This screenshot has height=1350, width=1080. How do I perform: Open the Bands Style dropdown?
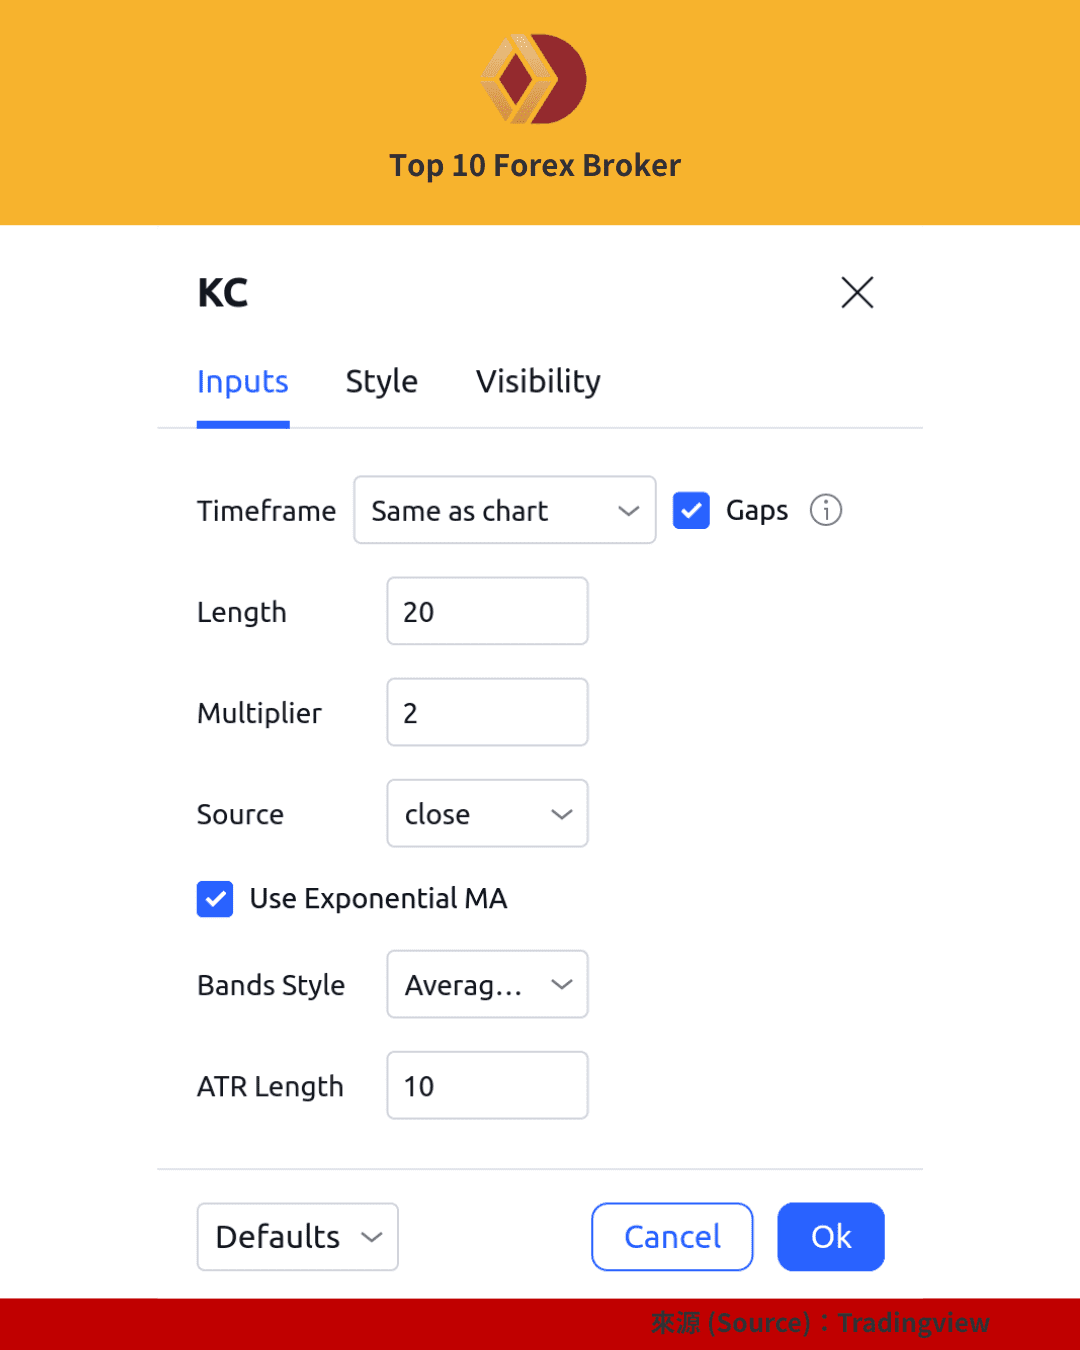coord(487,985)
